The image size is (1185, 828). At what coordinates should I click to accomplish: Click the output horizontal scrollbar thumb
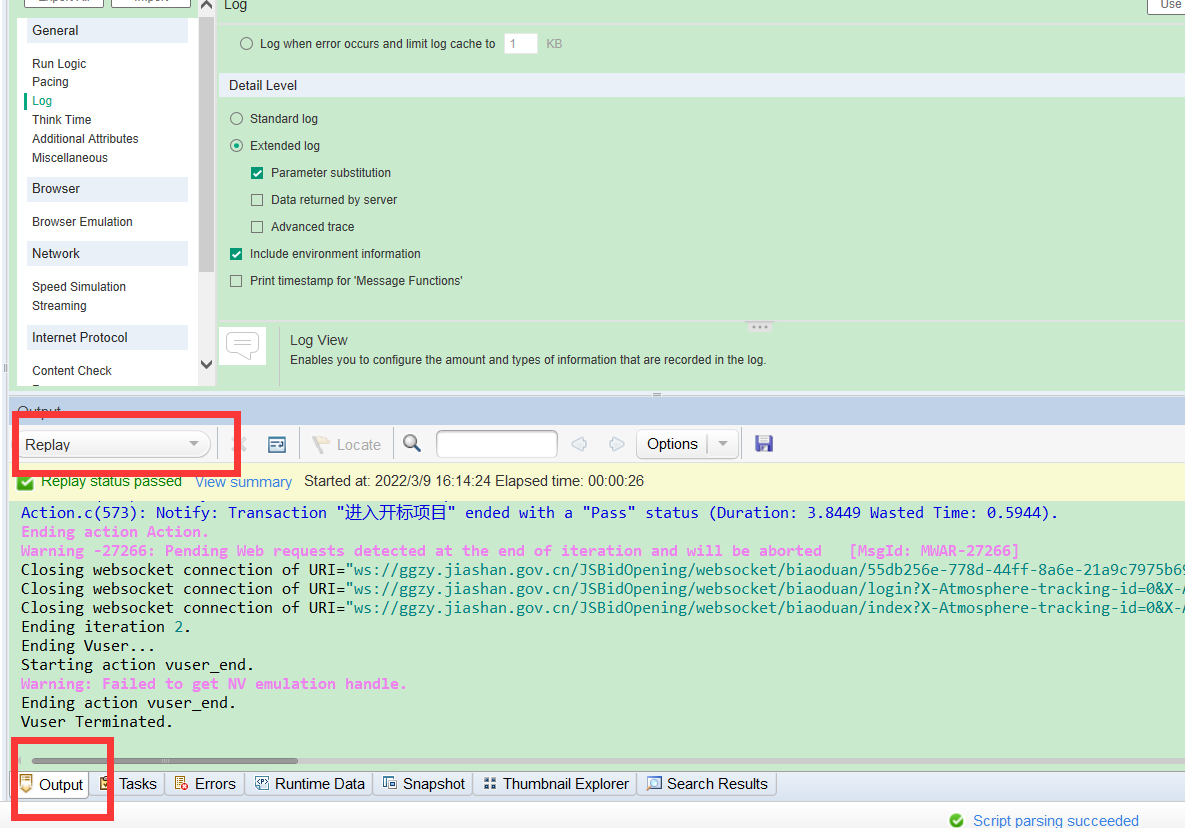165,761
